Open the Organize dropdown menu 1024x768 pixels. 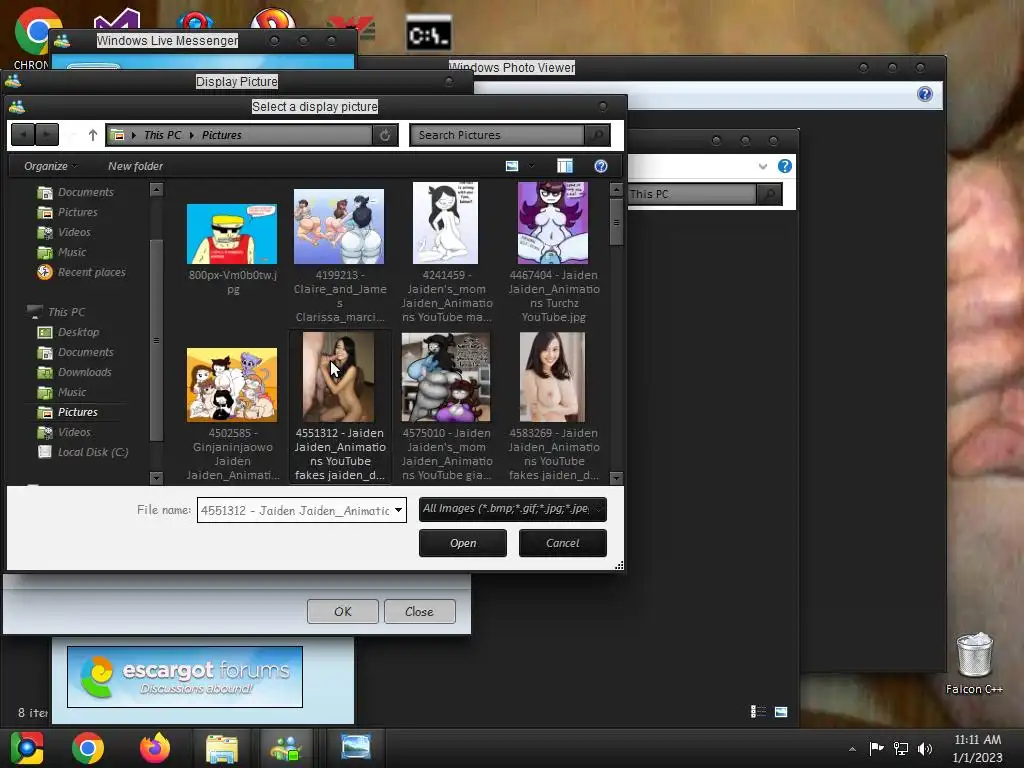50,166
